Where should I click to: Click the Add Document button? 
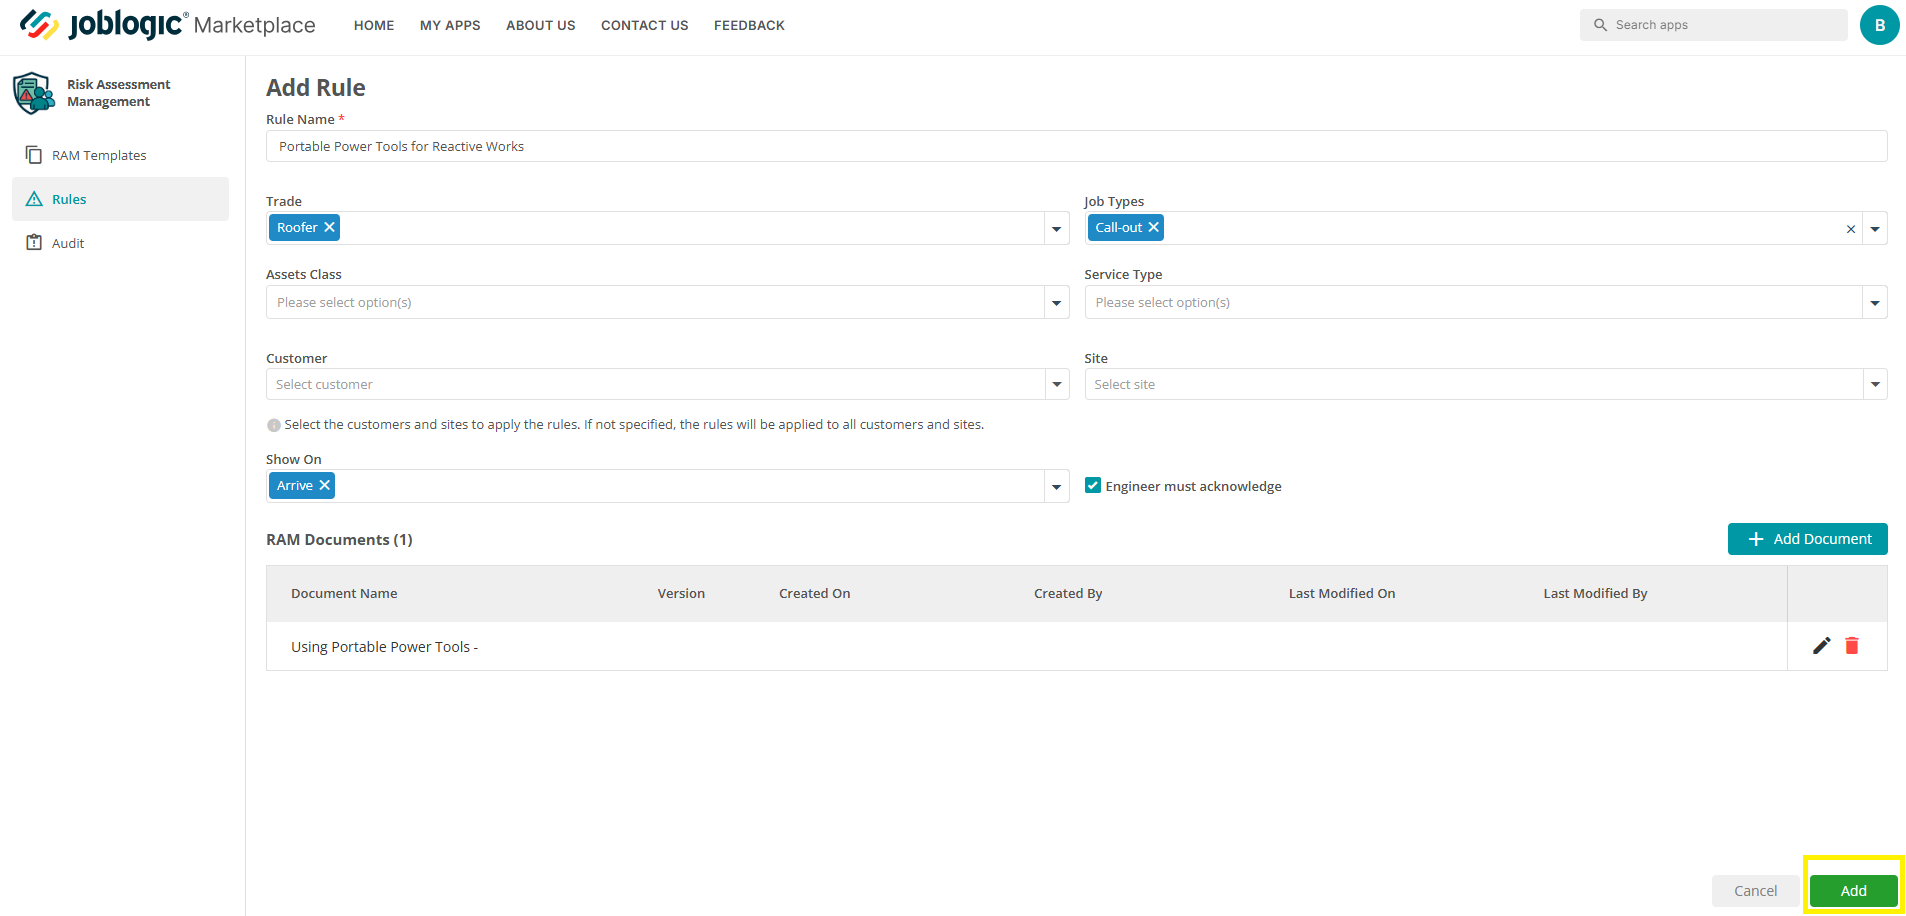(1807, 539)
